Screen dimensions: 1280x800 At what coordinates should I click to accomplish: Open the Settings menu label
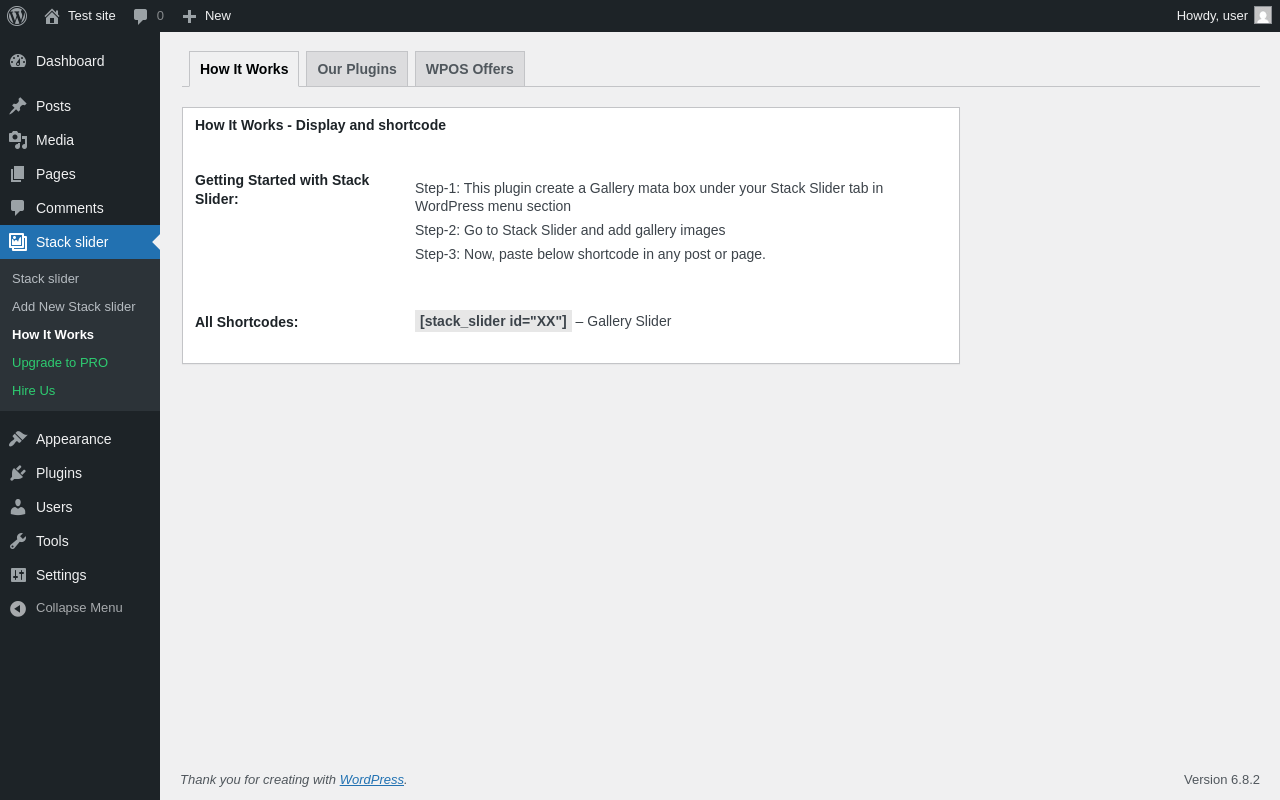tap(61, 575)
